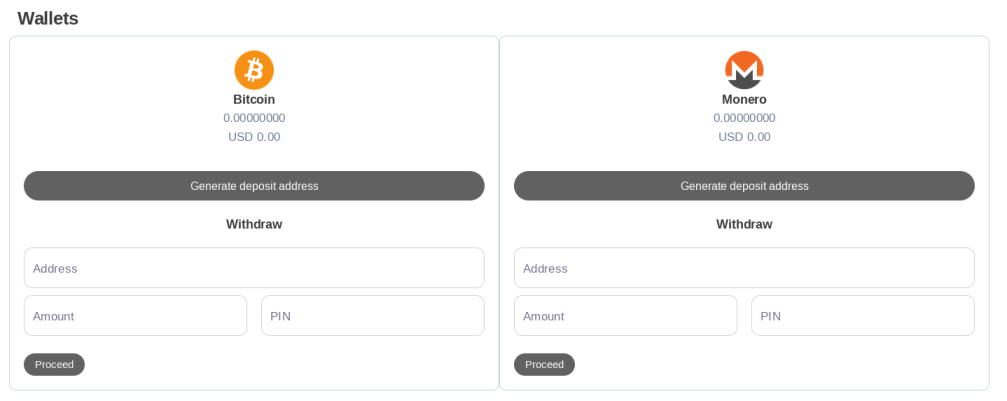Click the Monero wallet name label
The image size is (1007, 401).
coord(744,100)
